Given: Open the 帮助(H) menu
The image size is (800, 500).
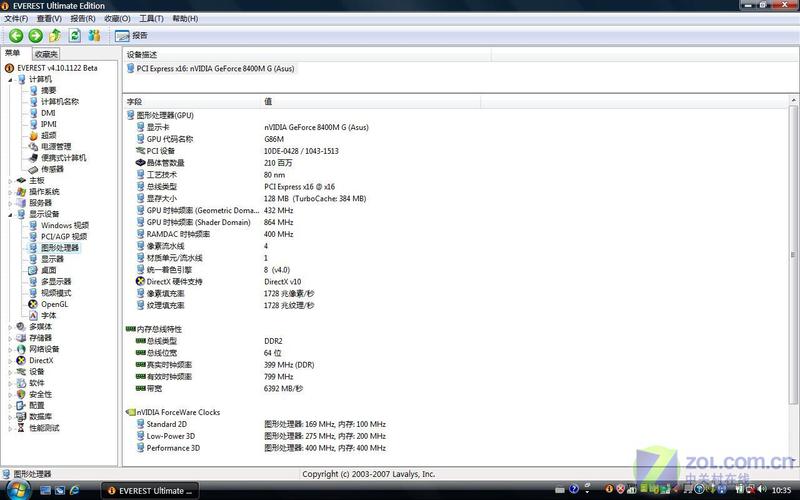Looking at the screenshot, I should 185,18.
